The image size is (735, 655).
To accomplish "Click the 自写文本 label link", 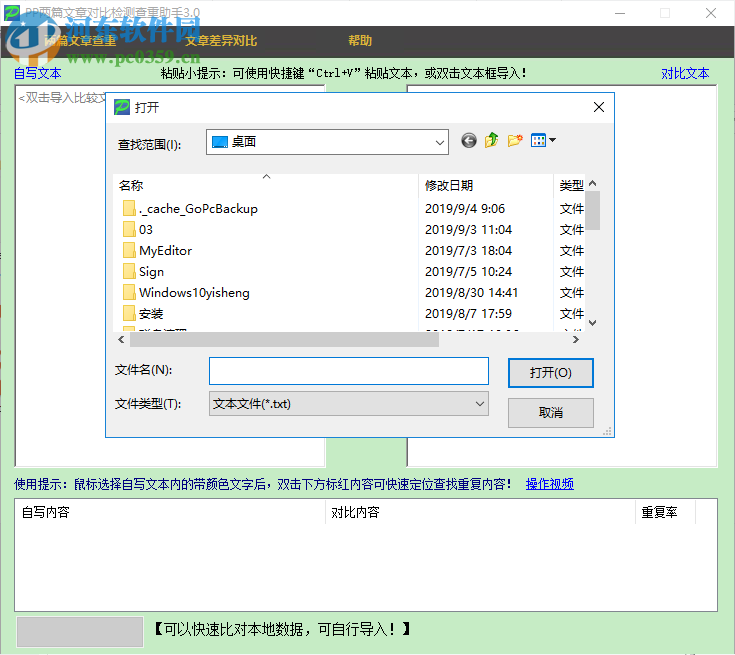I will pyautogui.click(x=38, y=73).
